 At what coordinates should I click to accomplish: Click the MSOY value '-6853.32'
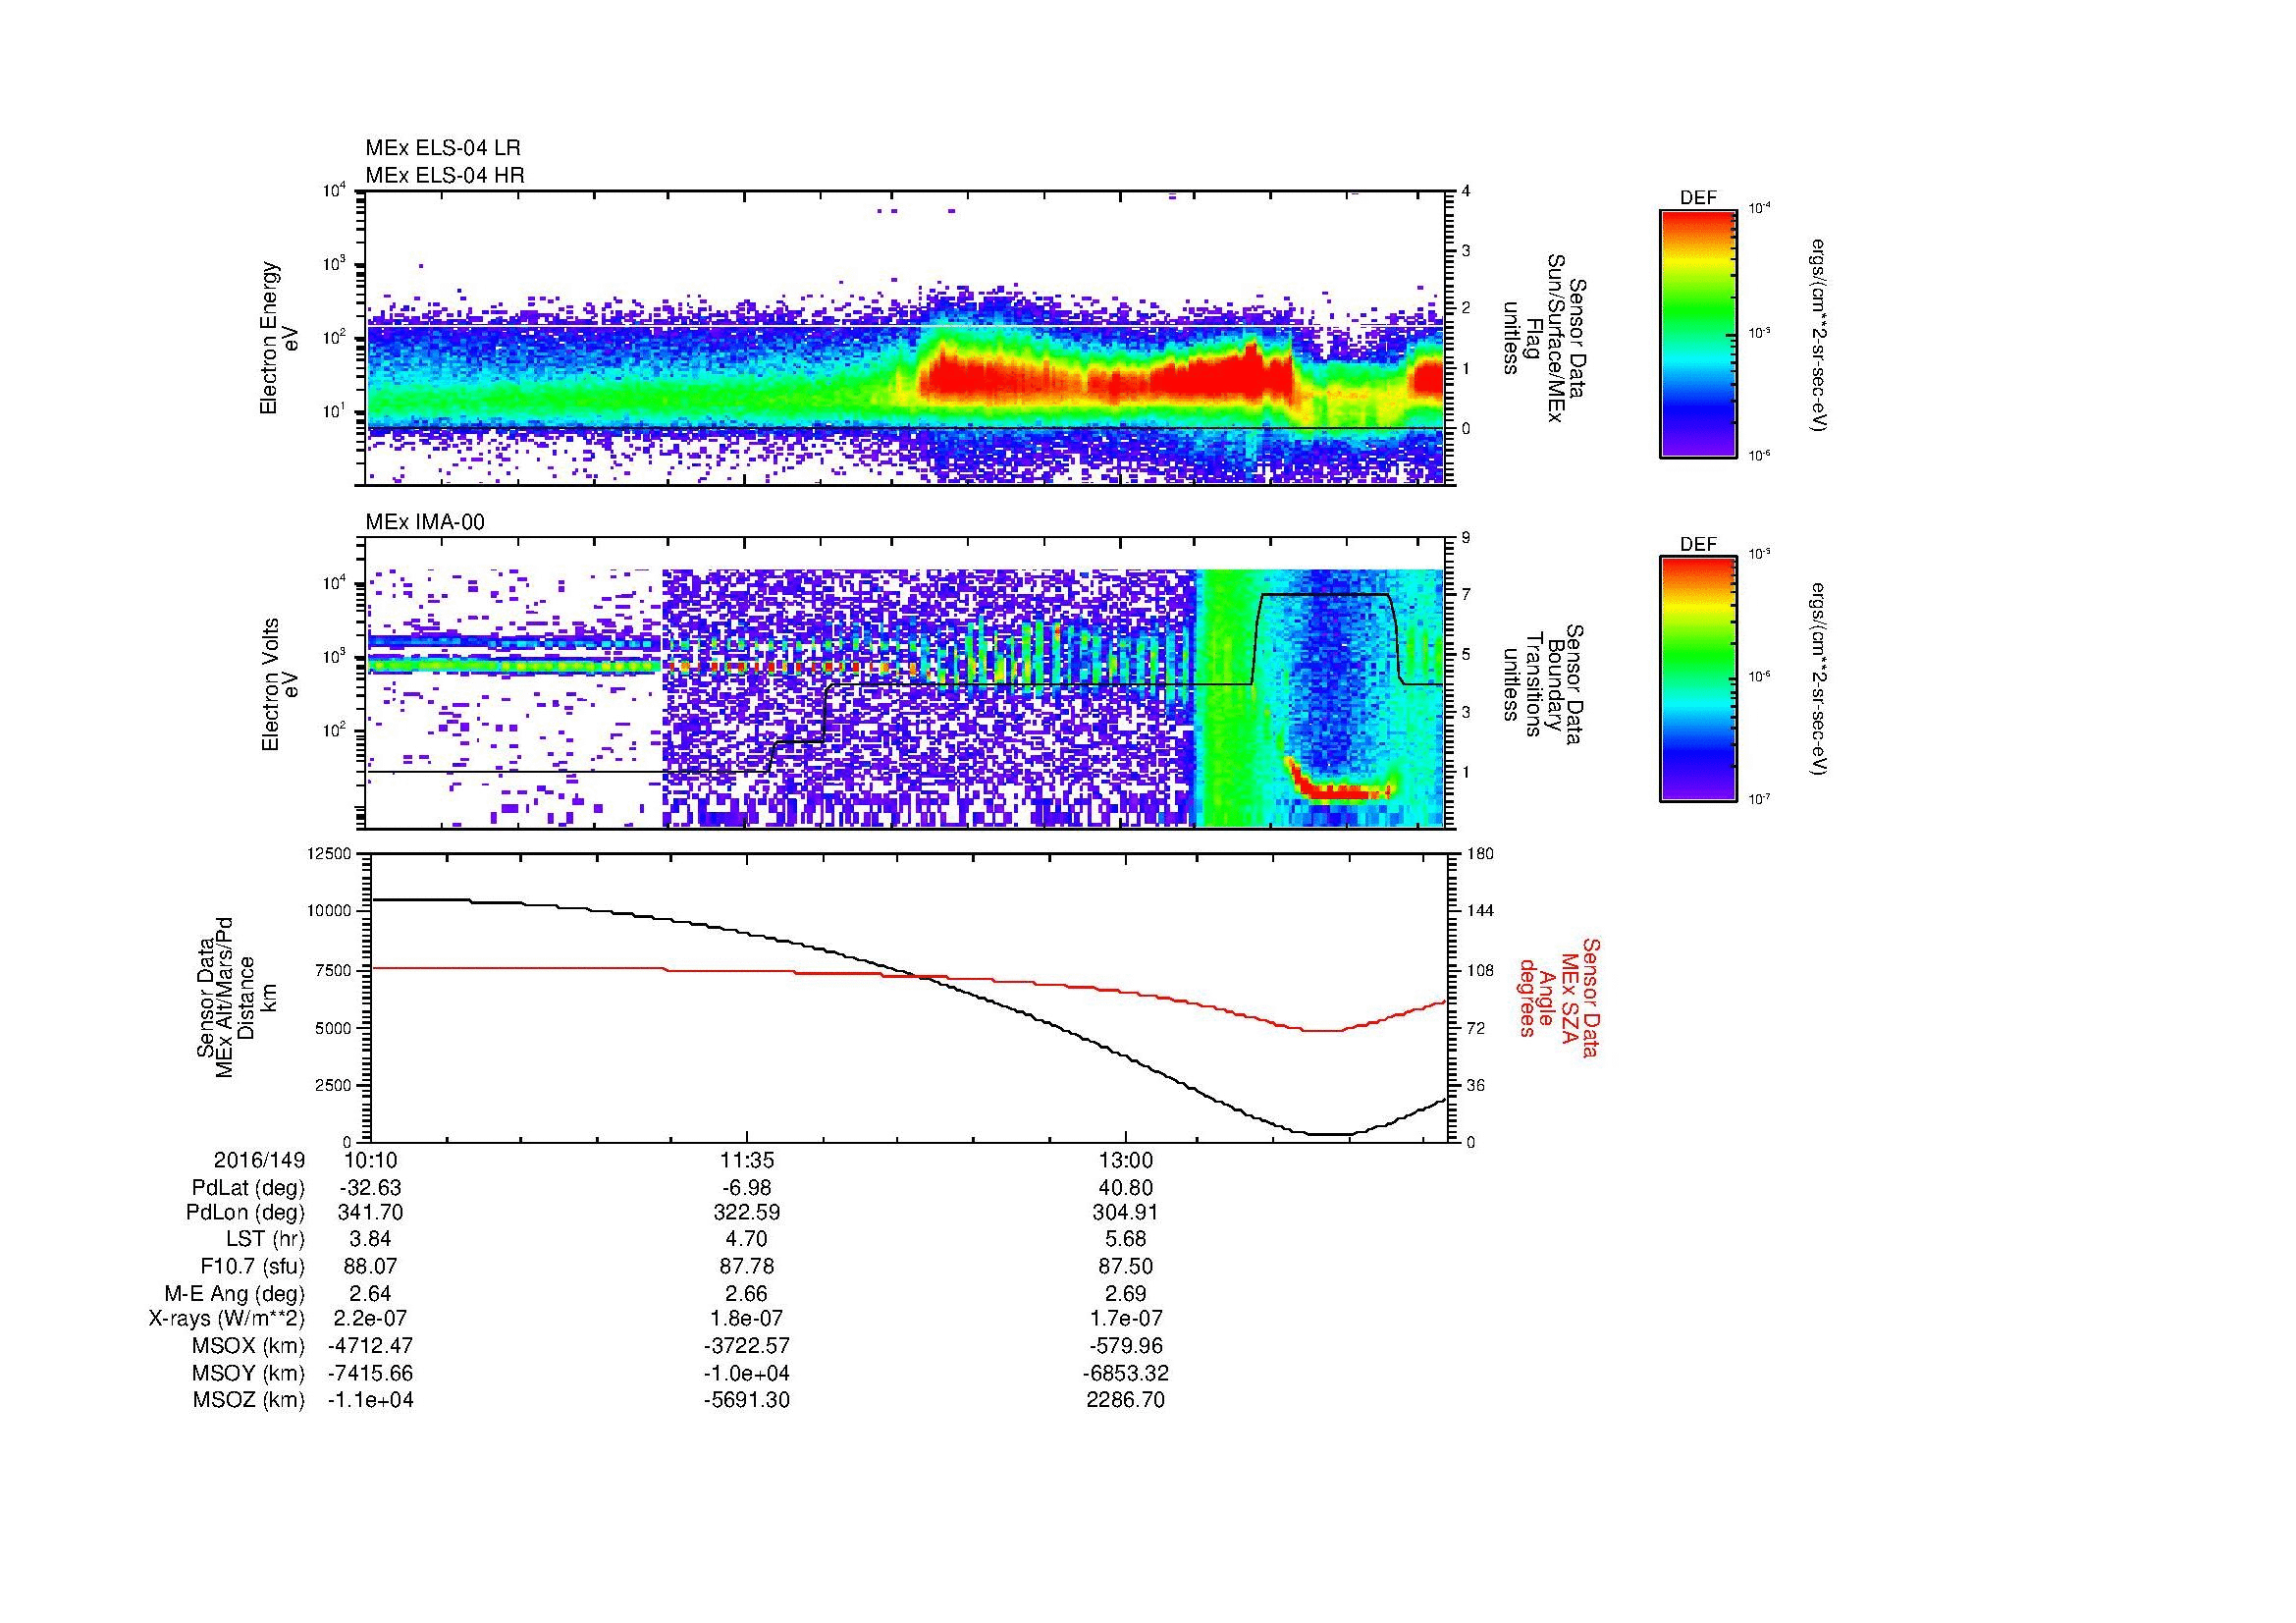pyautogui.click(x=1126, y=1374)
